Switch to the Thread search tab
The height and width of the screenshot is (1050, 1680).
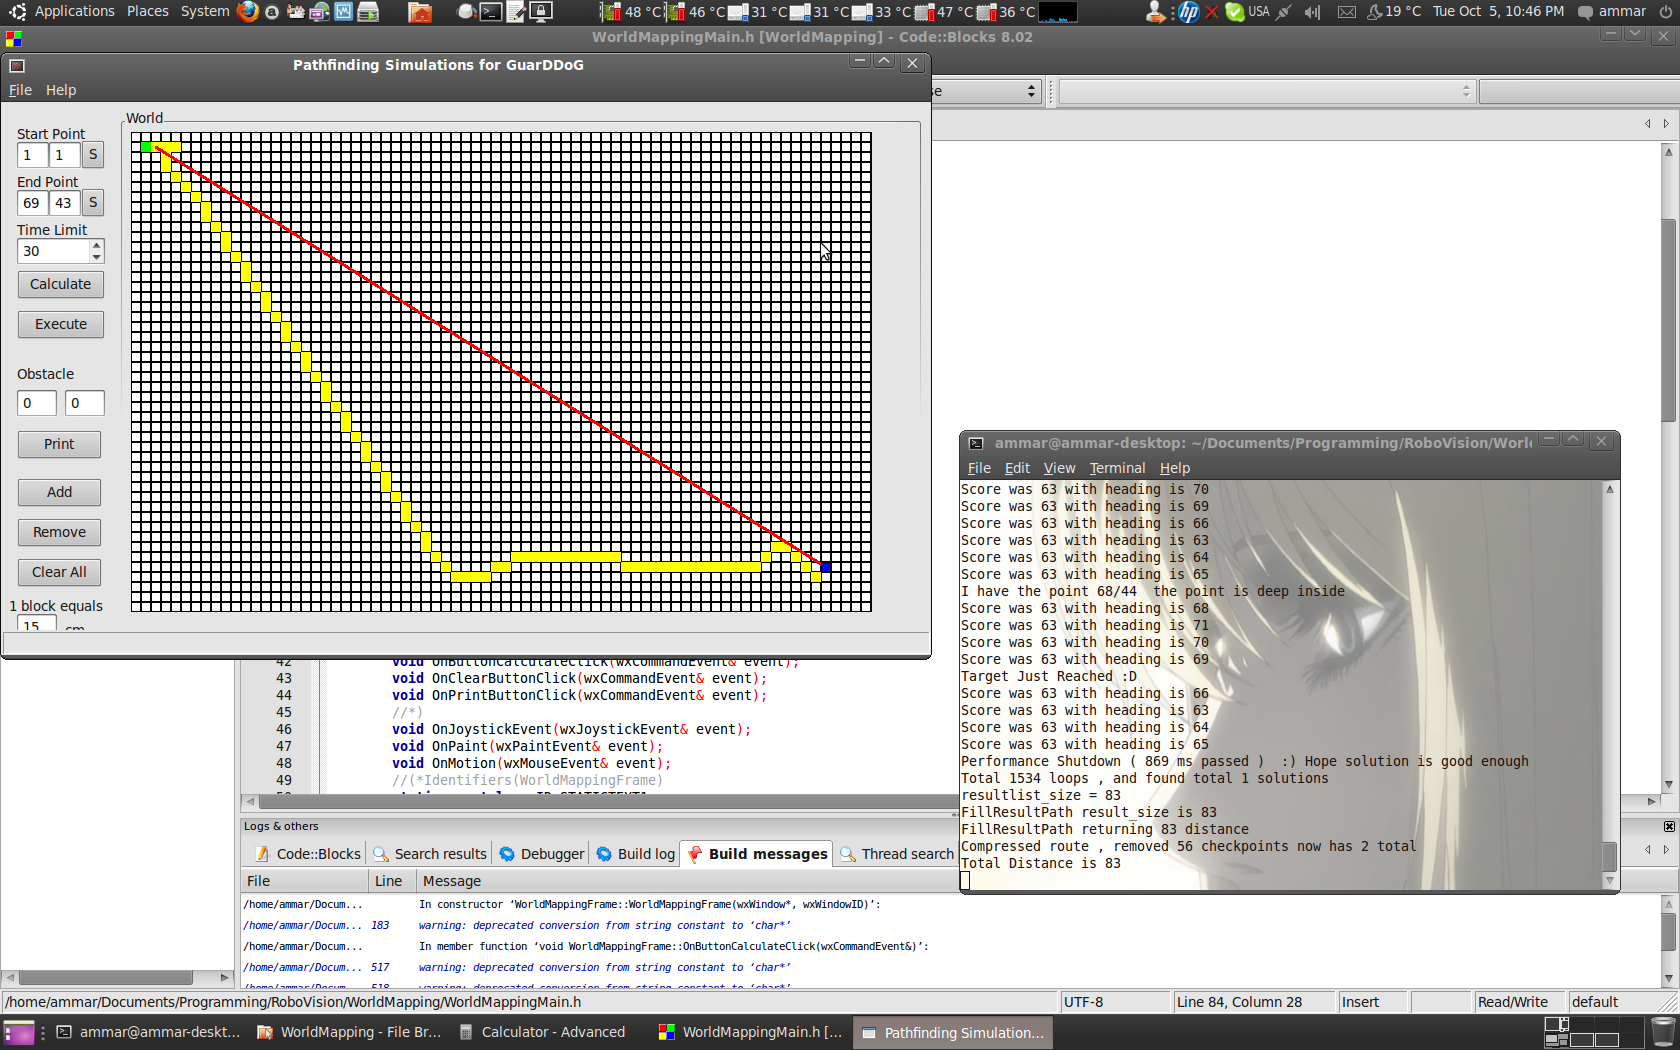coord(897,854)
